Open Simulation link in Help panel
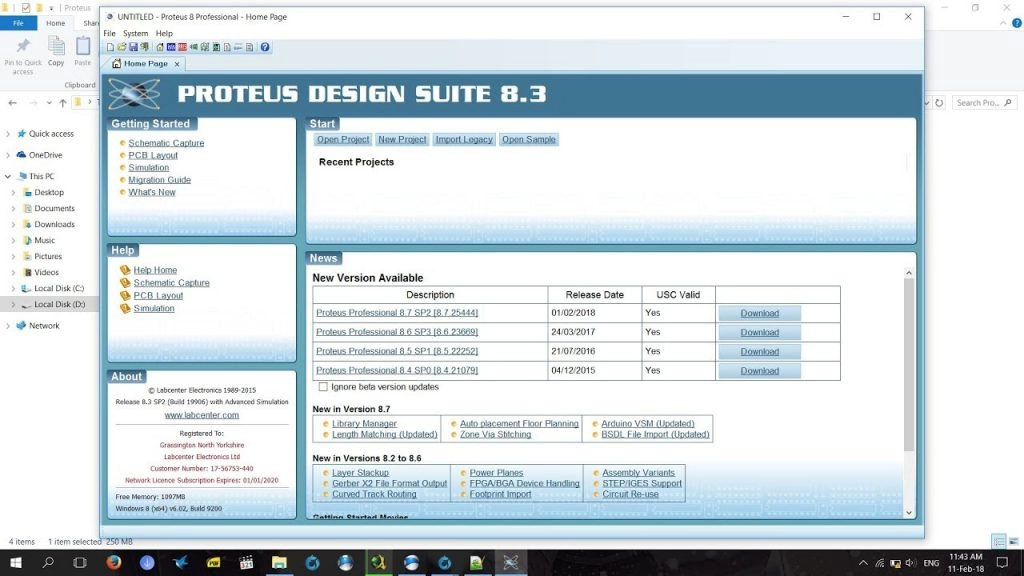Screen dimensions: 1024x576 point(153,308)
